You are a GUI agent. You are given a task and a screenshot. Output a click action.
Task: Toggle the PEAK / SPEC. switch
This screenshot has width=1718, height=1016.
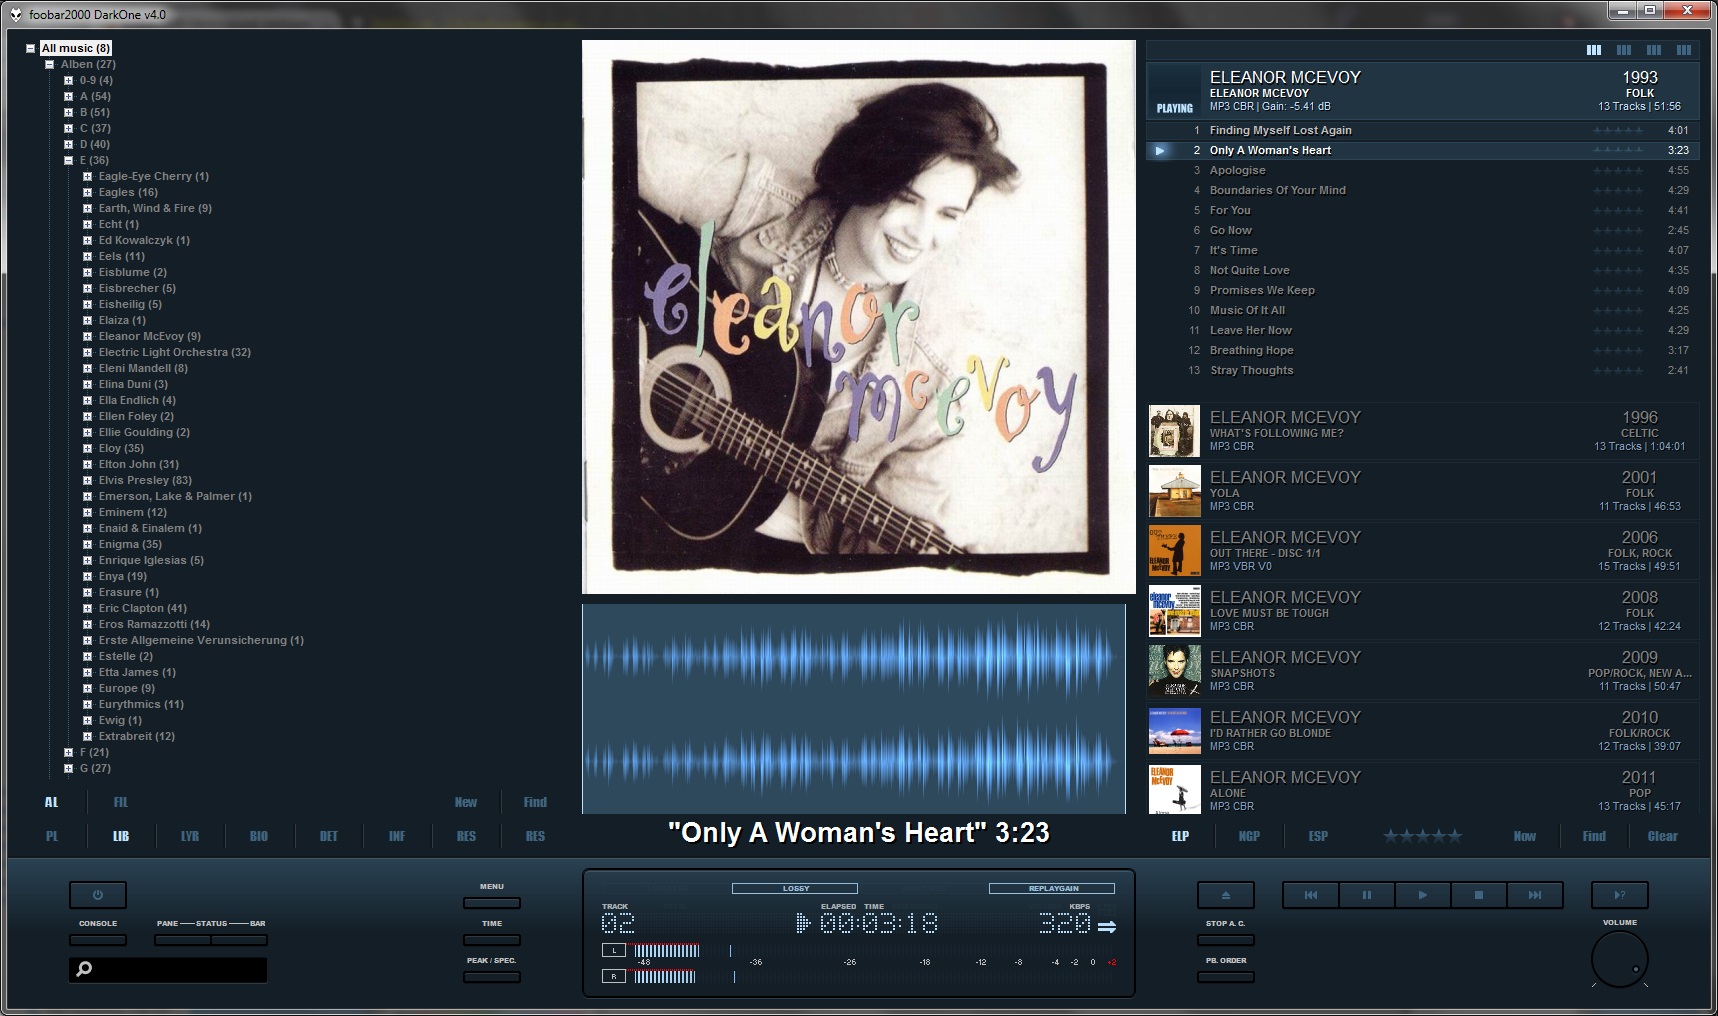492,977
